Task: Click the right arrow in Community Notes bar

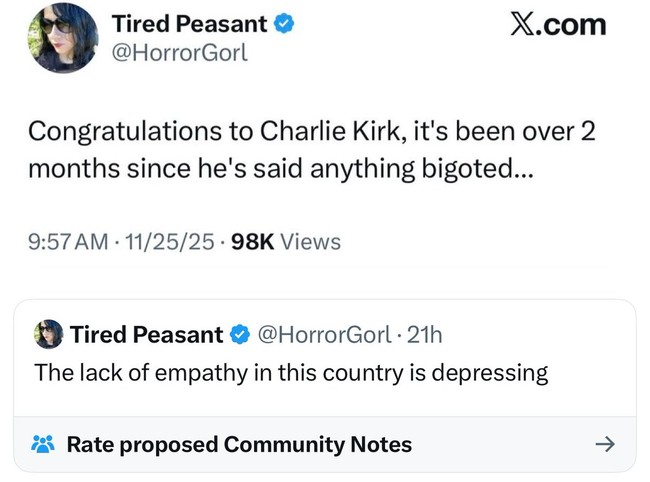Action: pyautogui.click(x=603, y=444)
